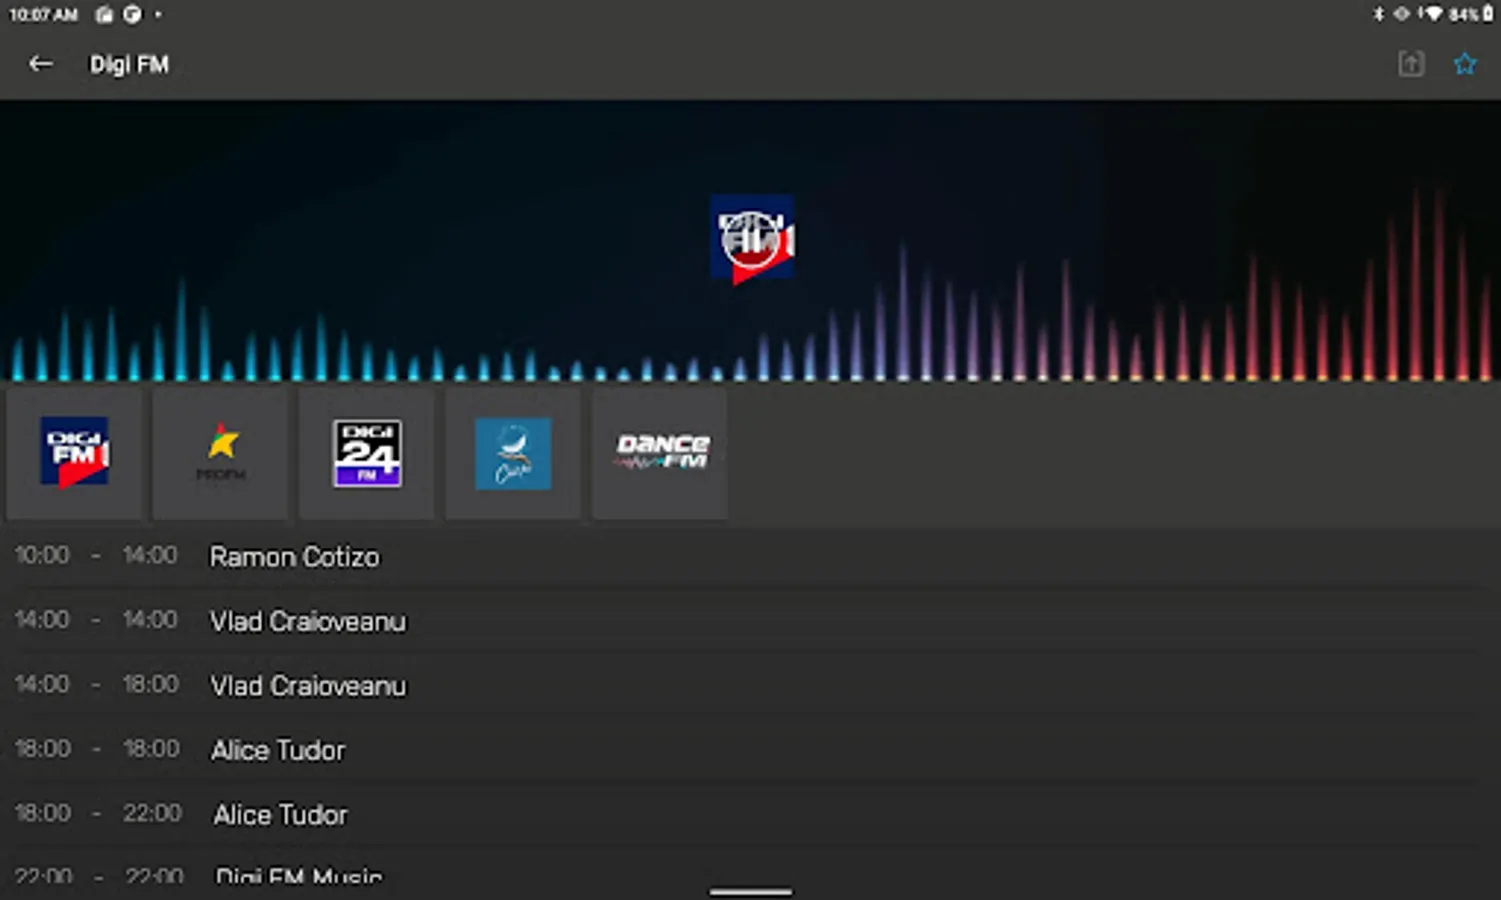Screen dimensions: 1501x900
Task: Tap the battery 84% indicator
Action: [1471, 14]
